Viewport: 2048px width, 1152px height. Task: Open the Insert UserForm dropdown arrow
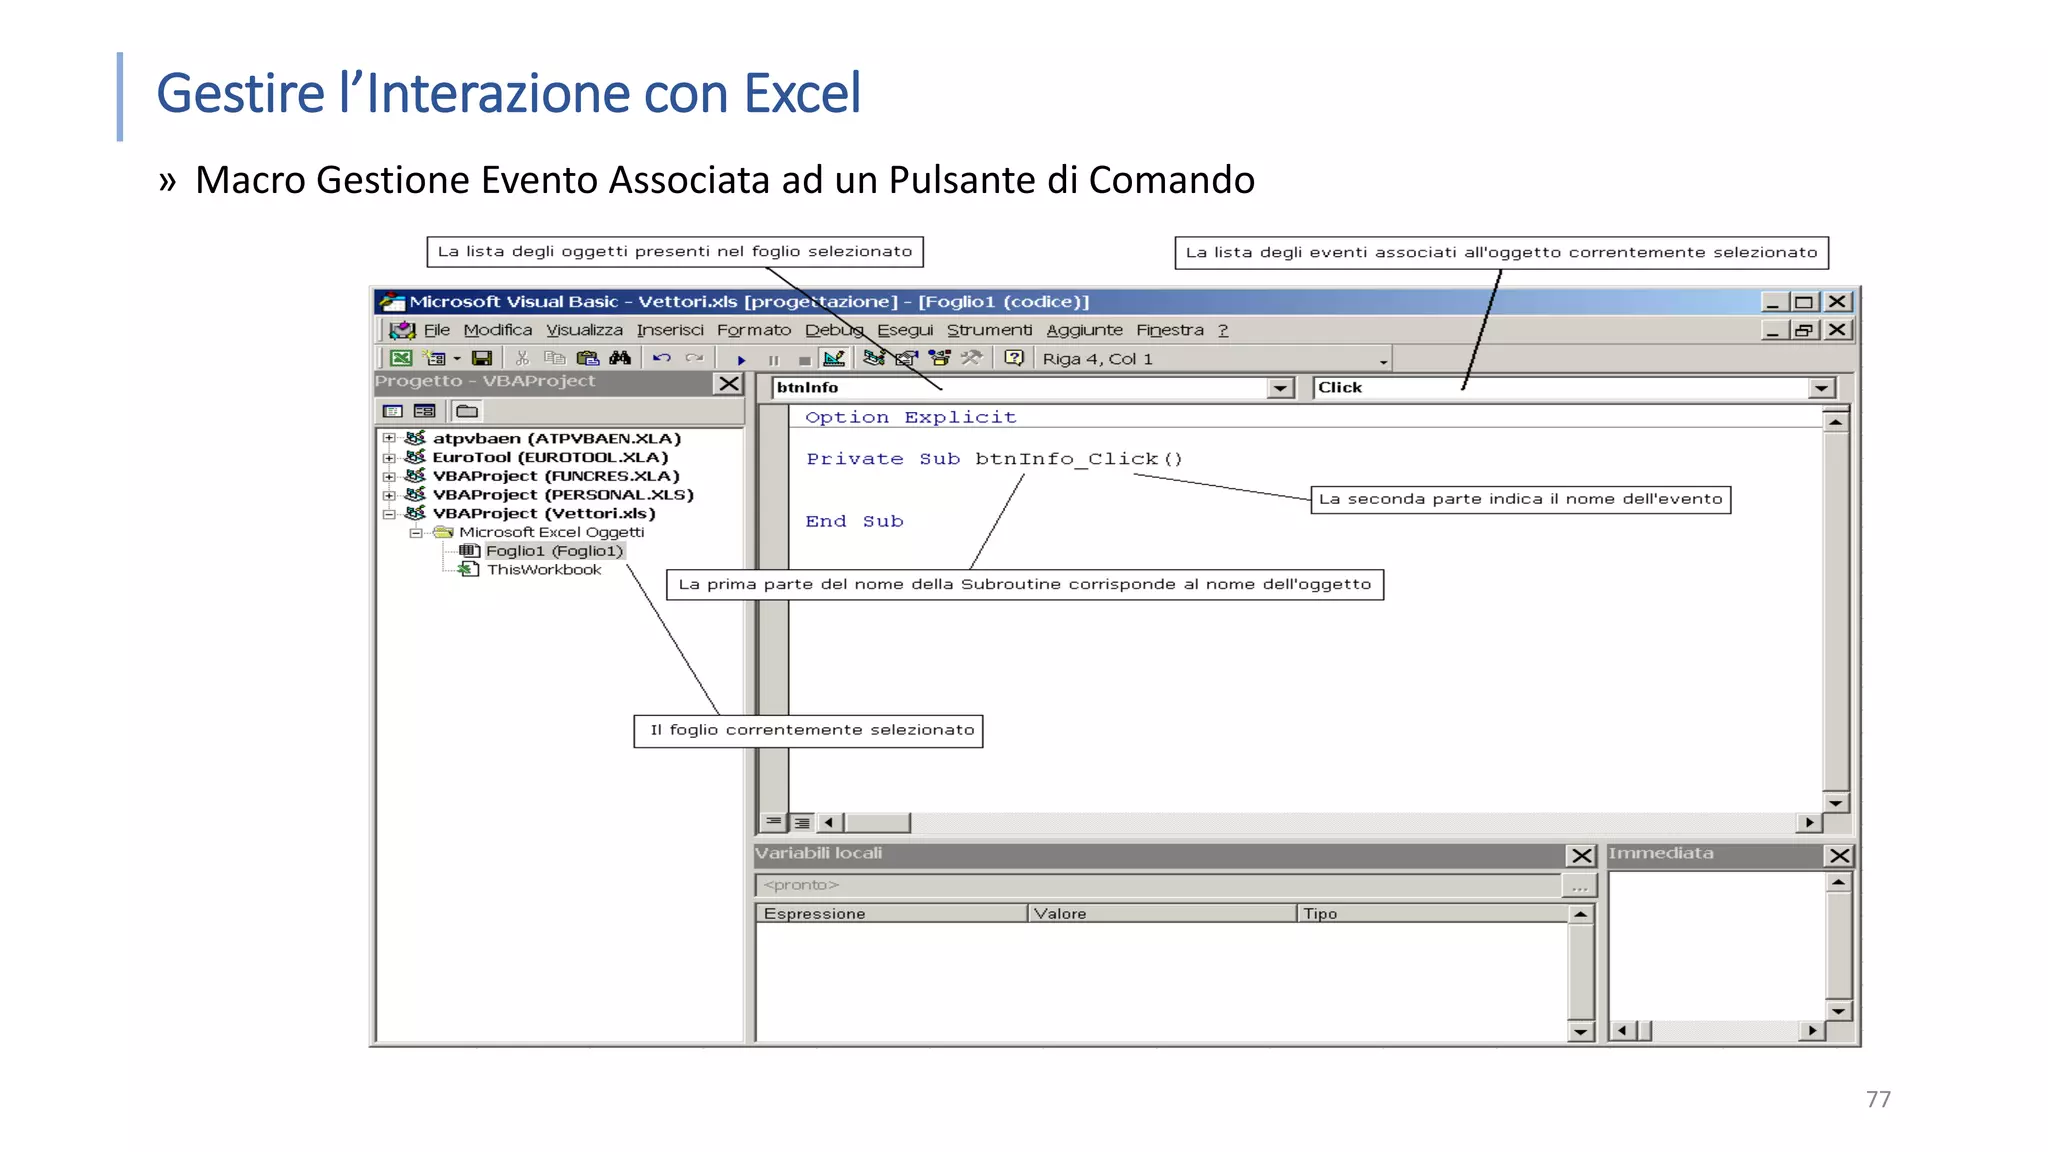coord(457,358)
